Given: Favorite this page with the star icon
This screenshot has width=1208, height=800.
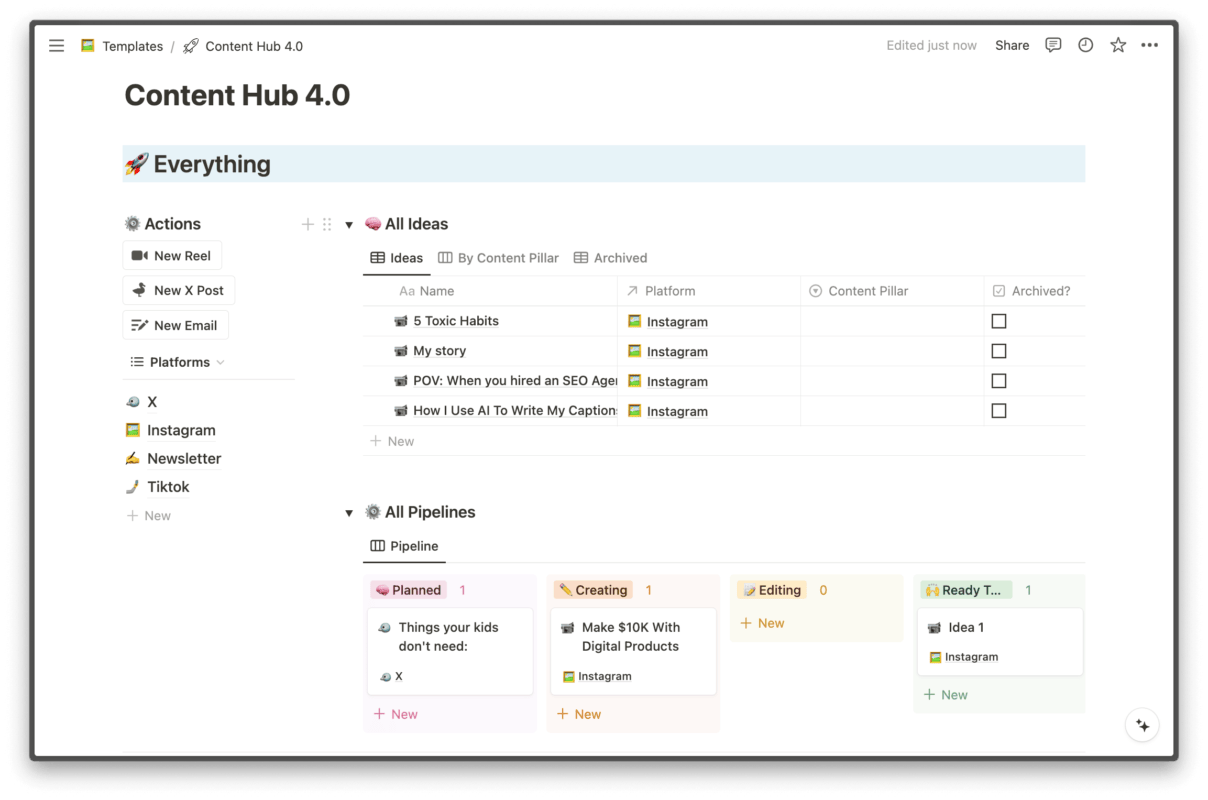Looking at the screenshot, I should (x=1117, y=45).
